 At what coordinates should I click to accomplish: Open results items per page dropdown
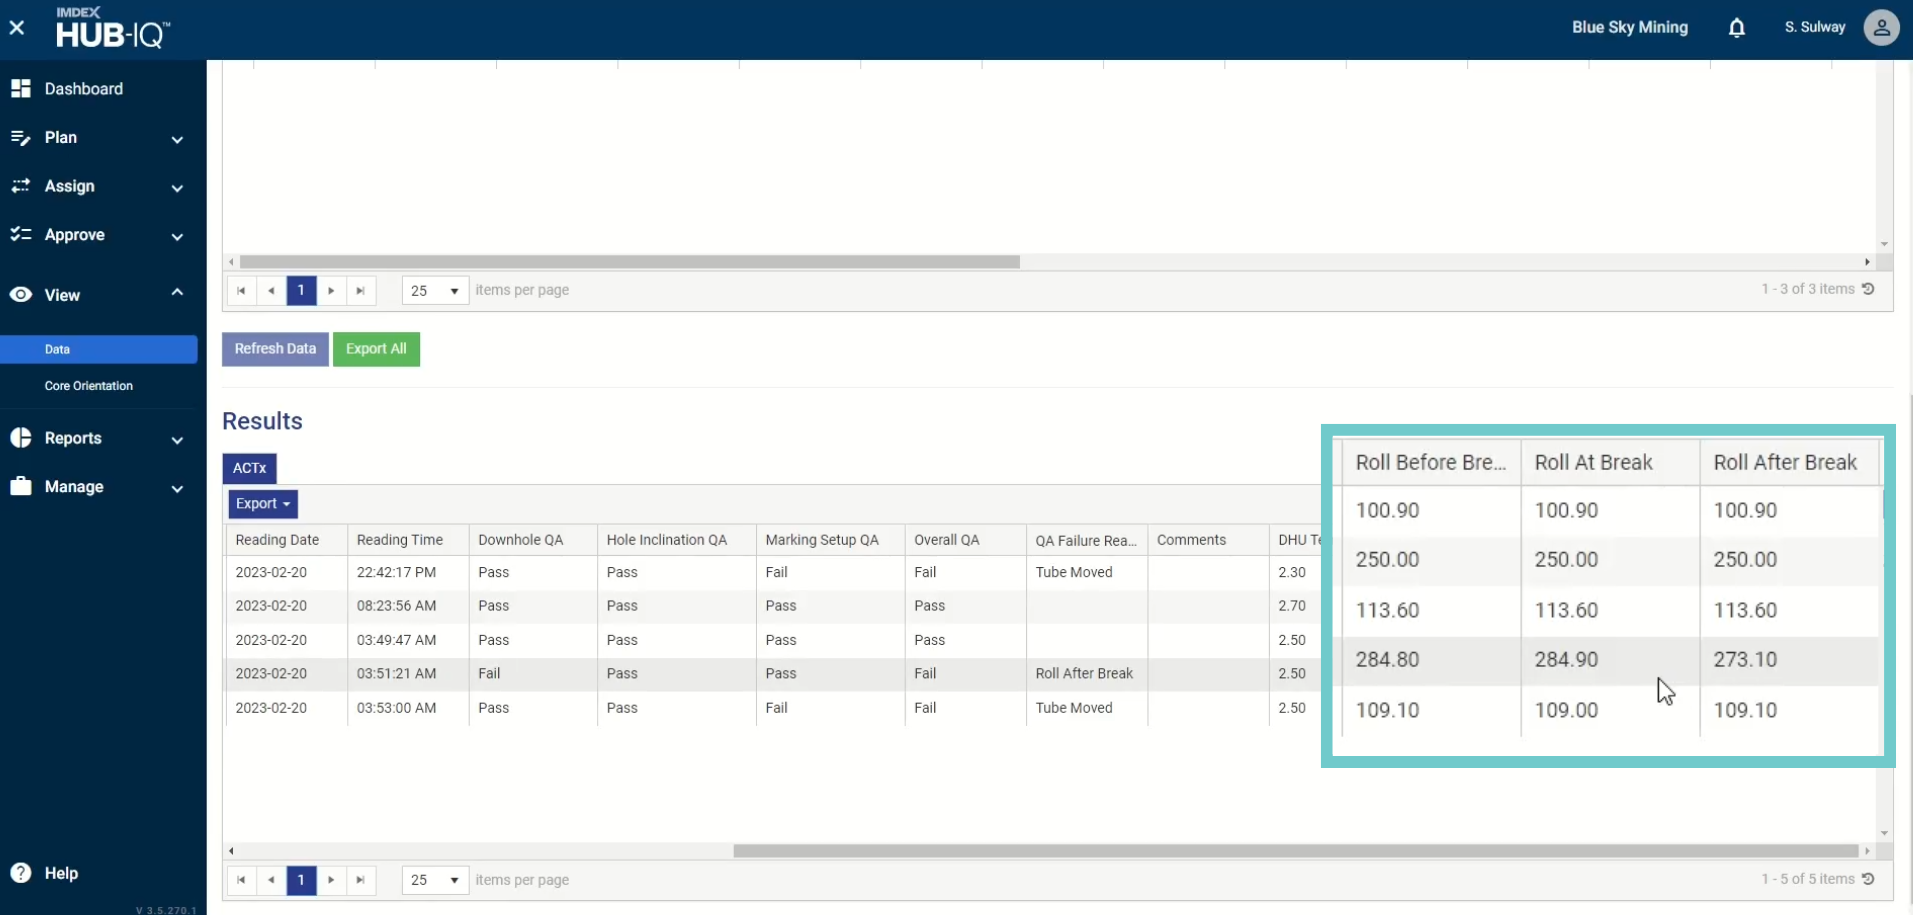point(435,880)
